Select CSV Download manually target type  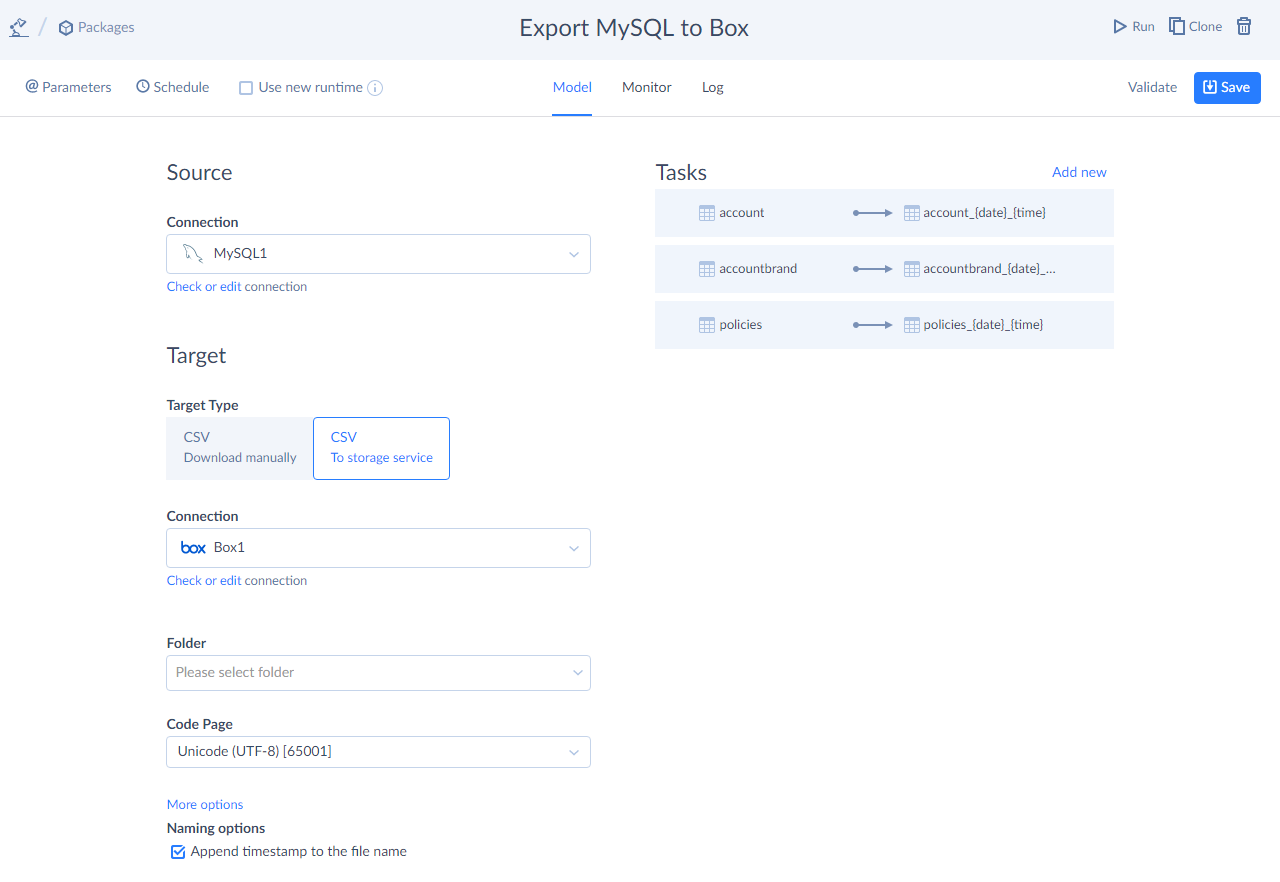(x=240, y=448)
